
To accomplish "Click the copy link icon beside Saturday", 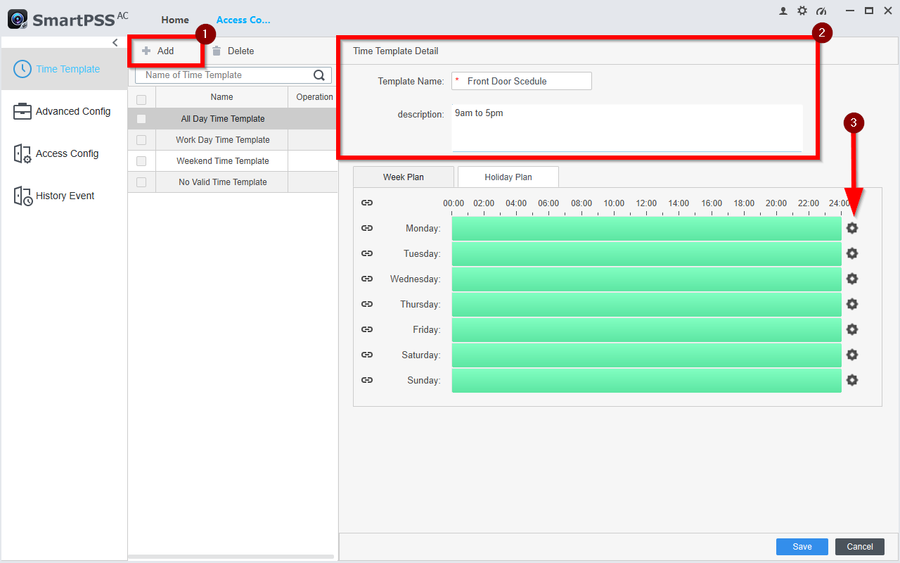I will pos(367,355).
